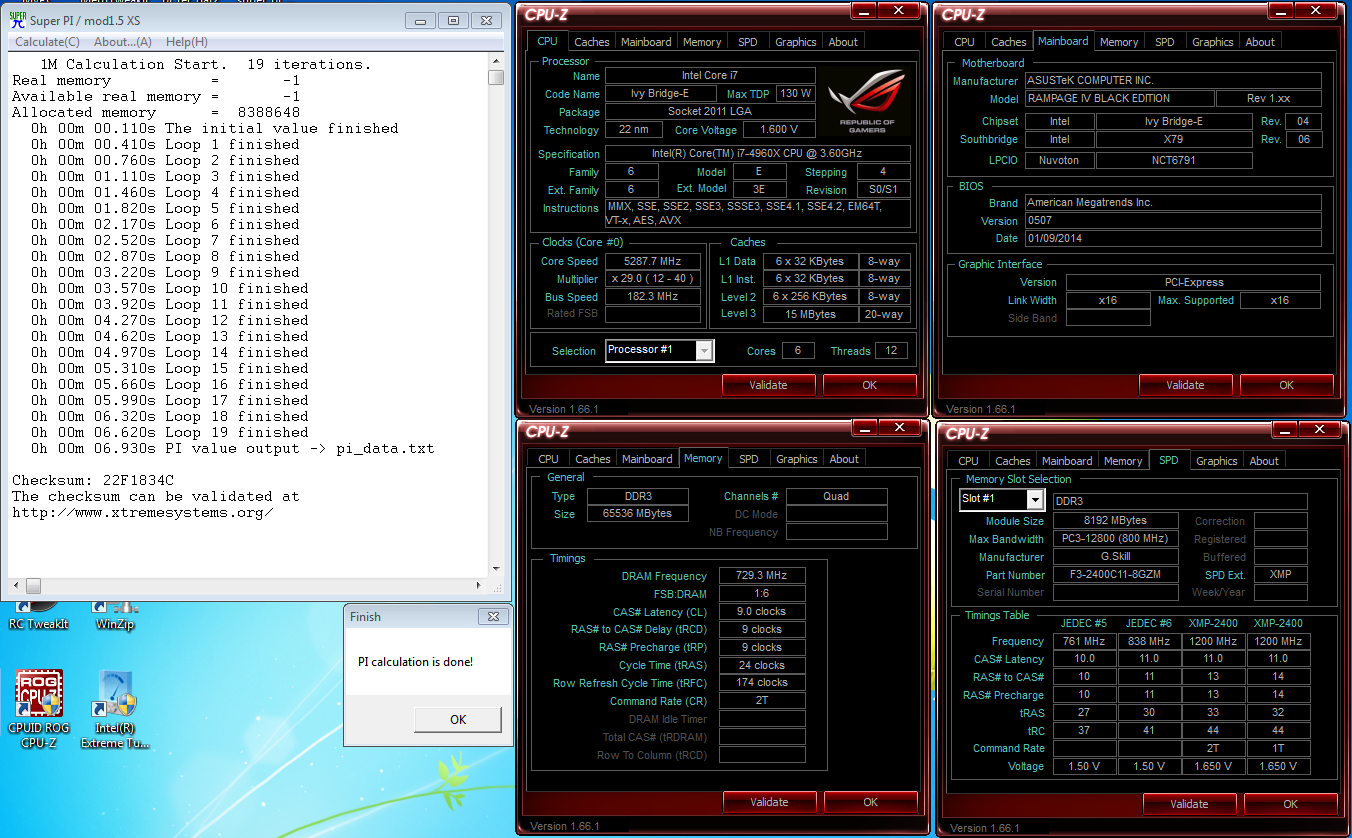The height and width of the screenshot is (838, 1352).
Task: Click Validate in the Memory window
Action: pos(769,802)
